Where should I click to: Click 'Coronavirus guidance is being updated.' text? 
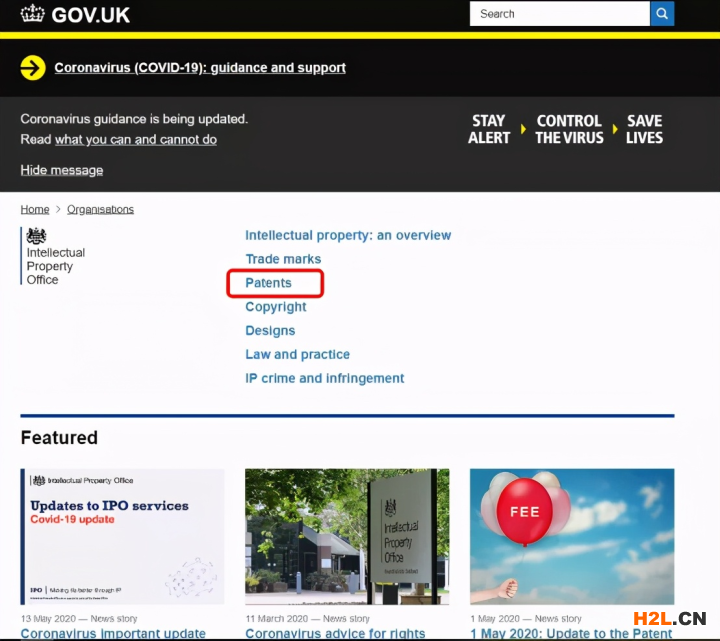coord(134,119)
